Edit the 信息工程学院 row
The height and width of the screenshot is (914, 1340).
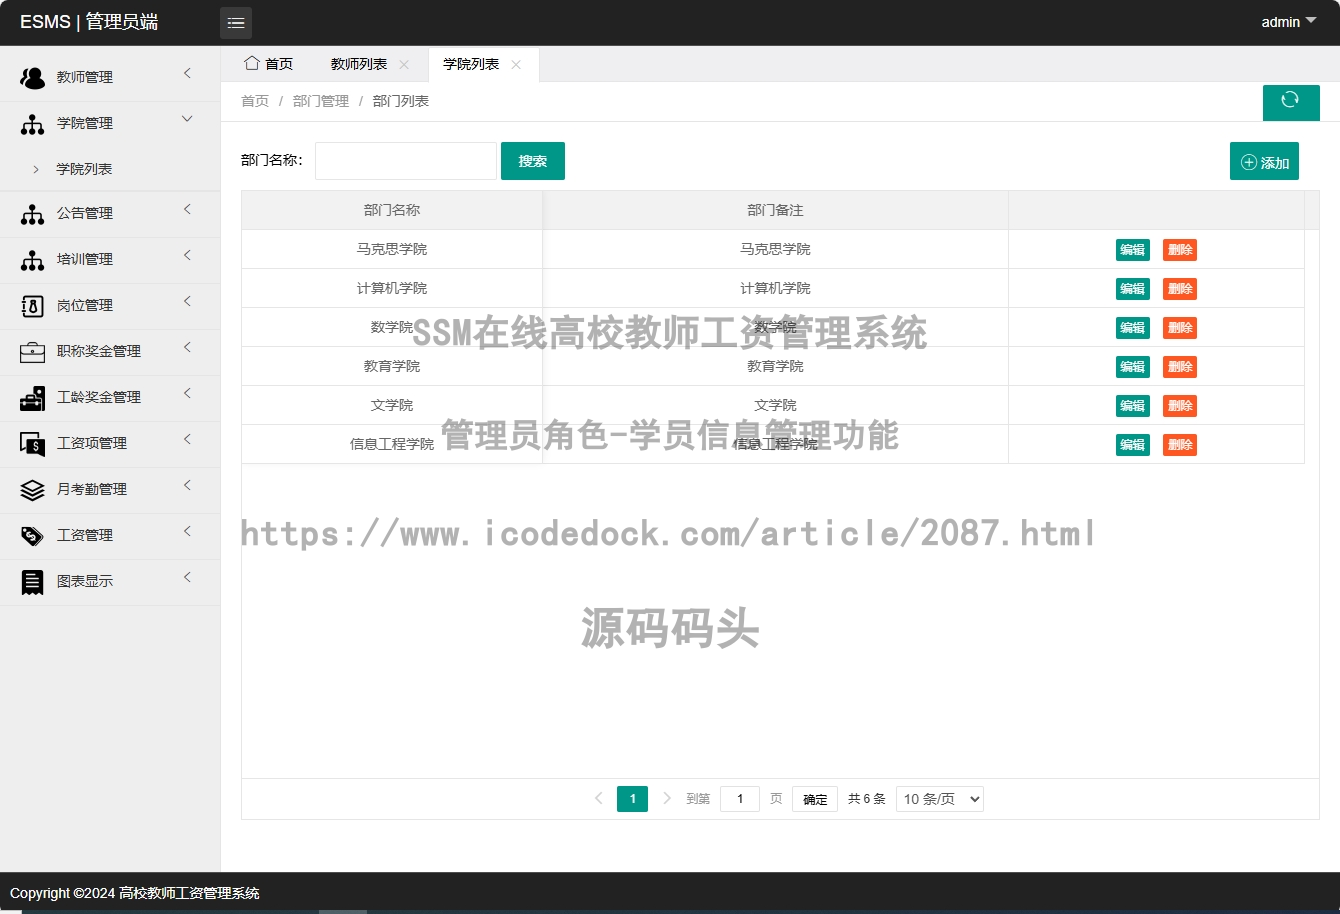[x=1133, y=445]
